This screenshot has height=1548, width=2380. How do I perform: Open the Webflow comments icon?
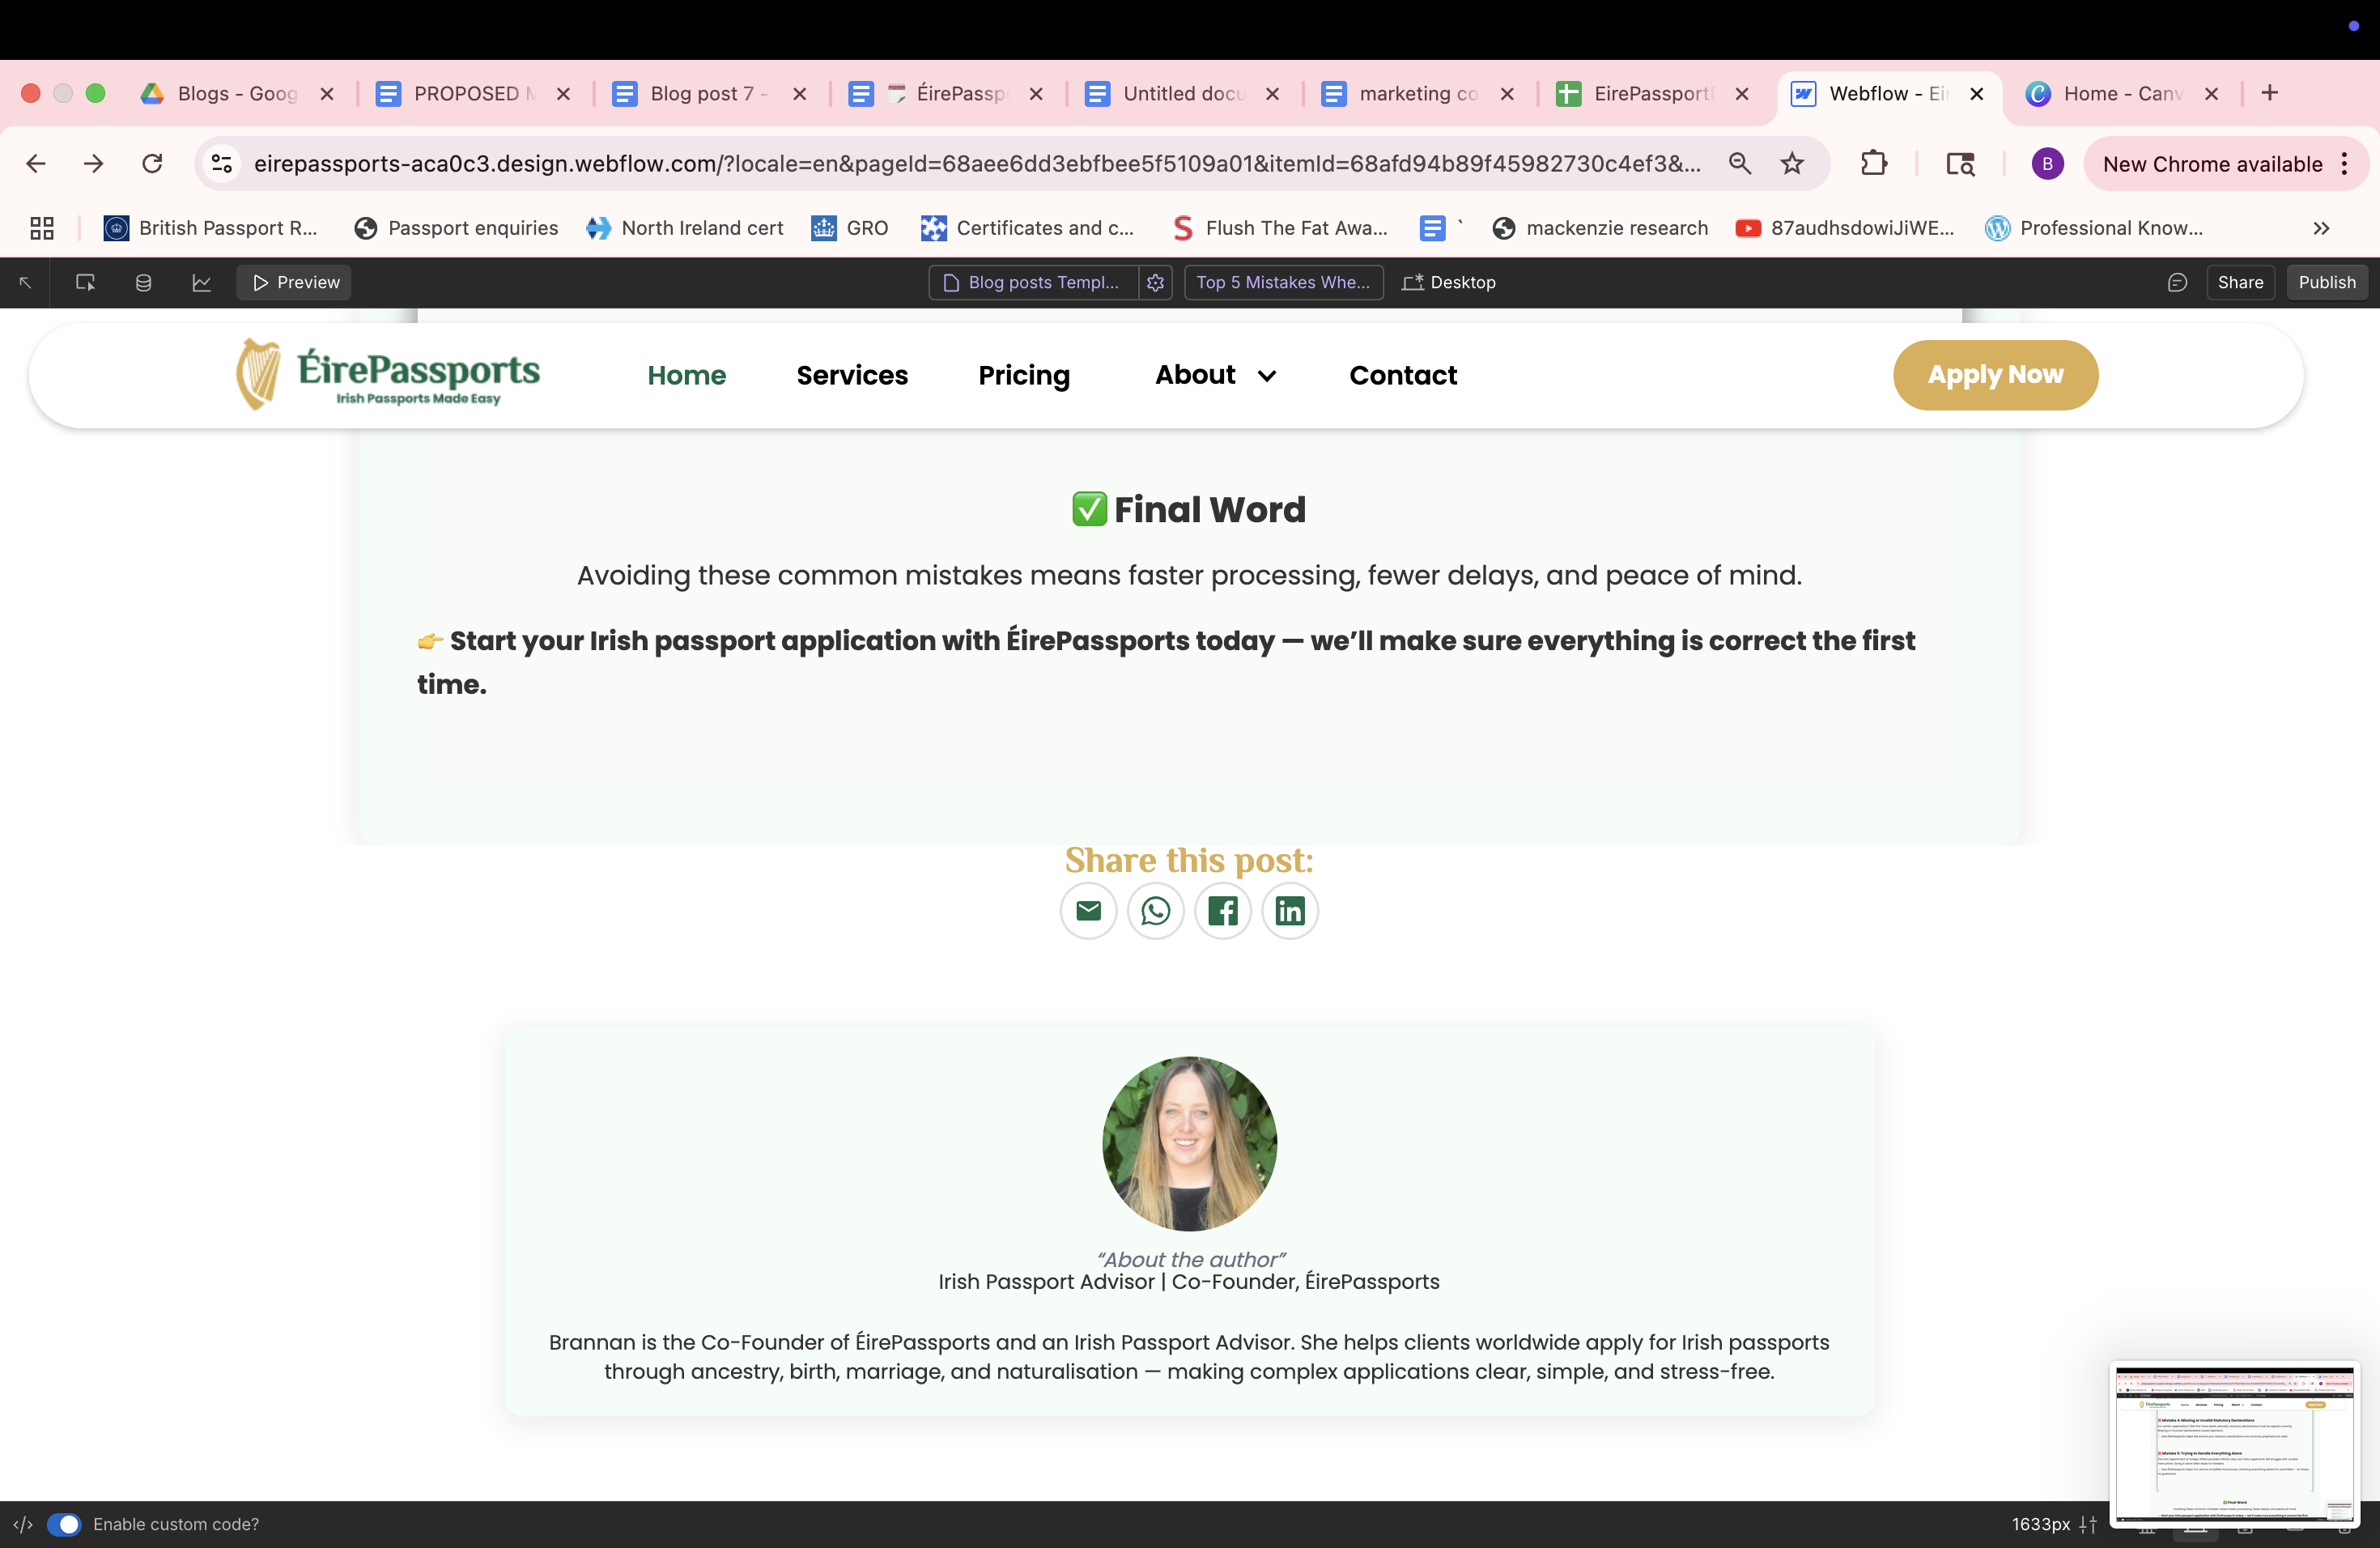2177,282
